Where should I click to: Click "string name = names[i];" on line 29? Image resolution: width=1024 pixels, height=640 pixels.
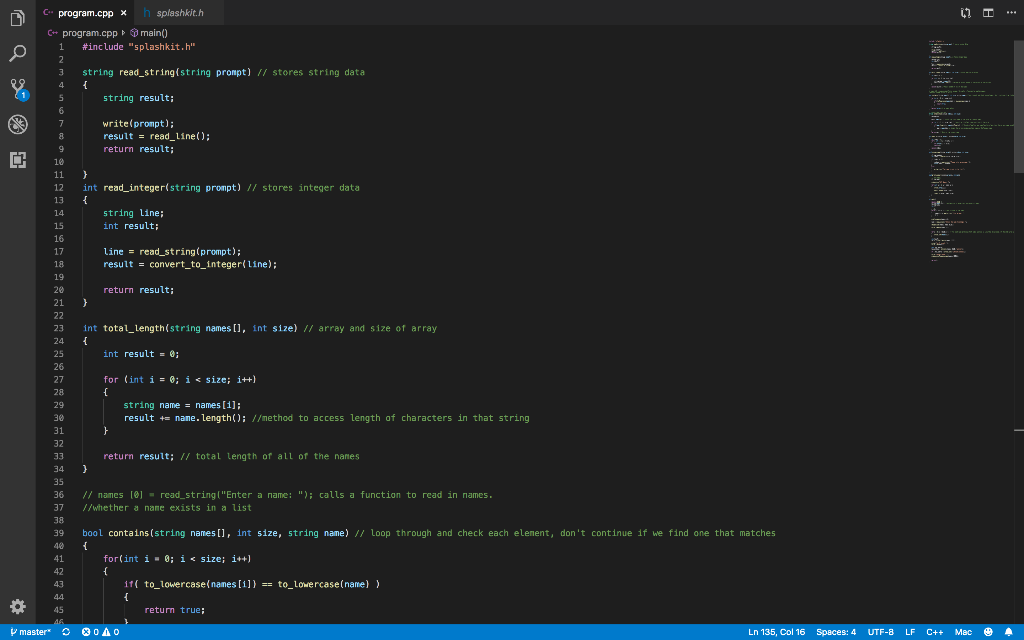[182, 406]
